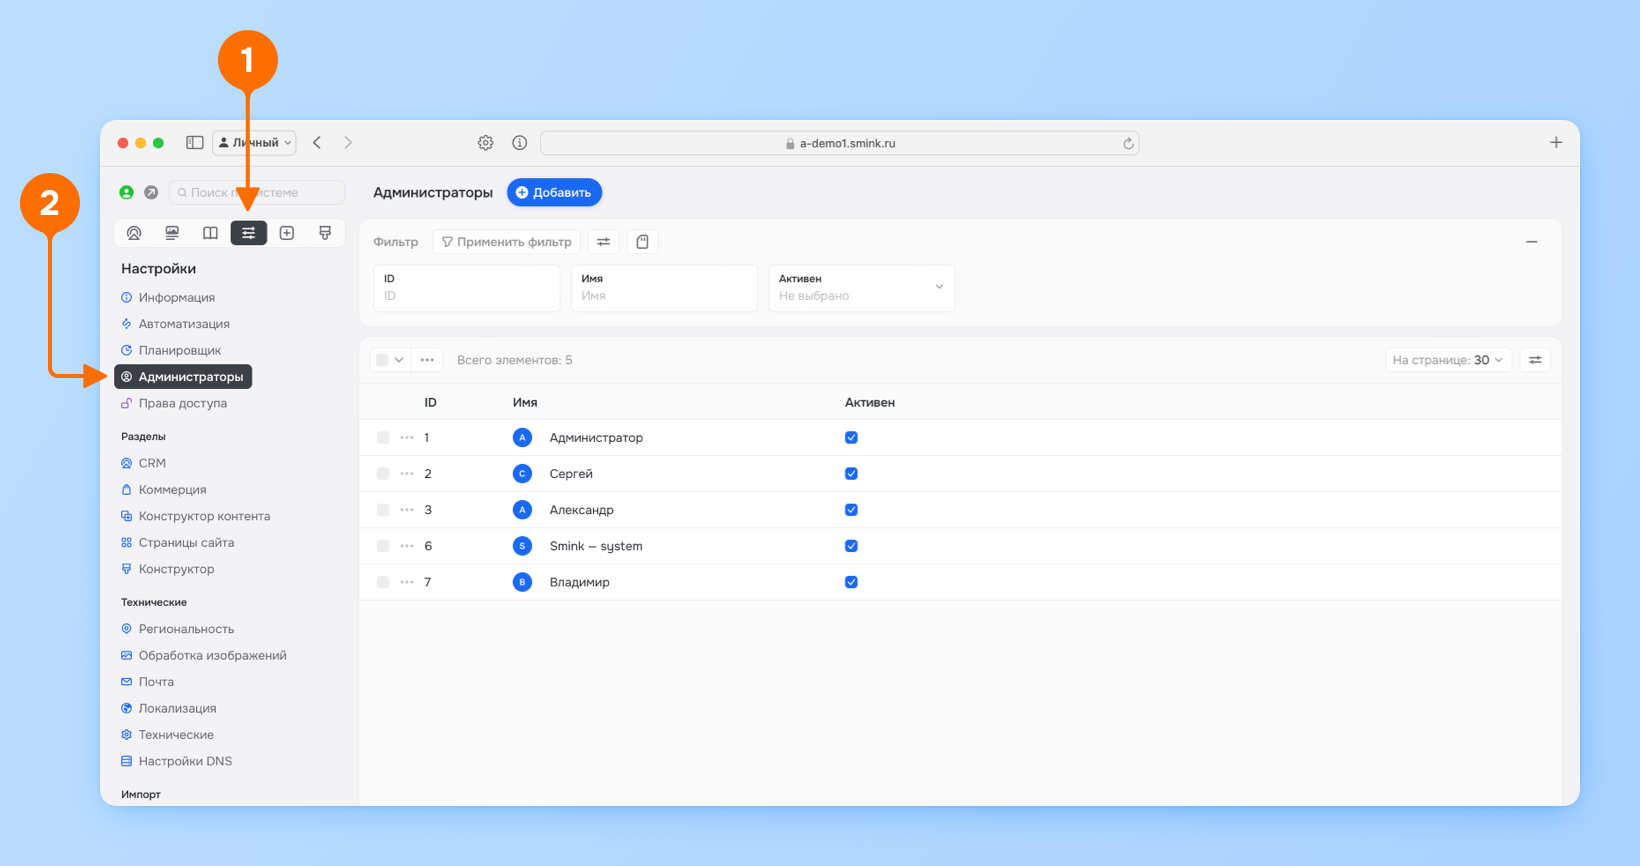Go back with the browser back arrow

pyautogui.click(x=317, y=143)
